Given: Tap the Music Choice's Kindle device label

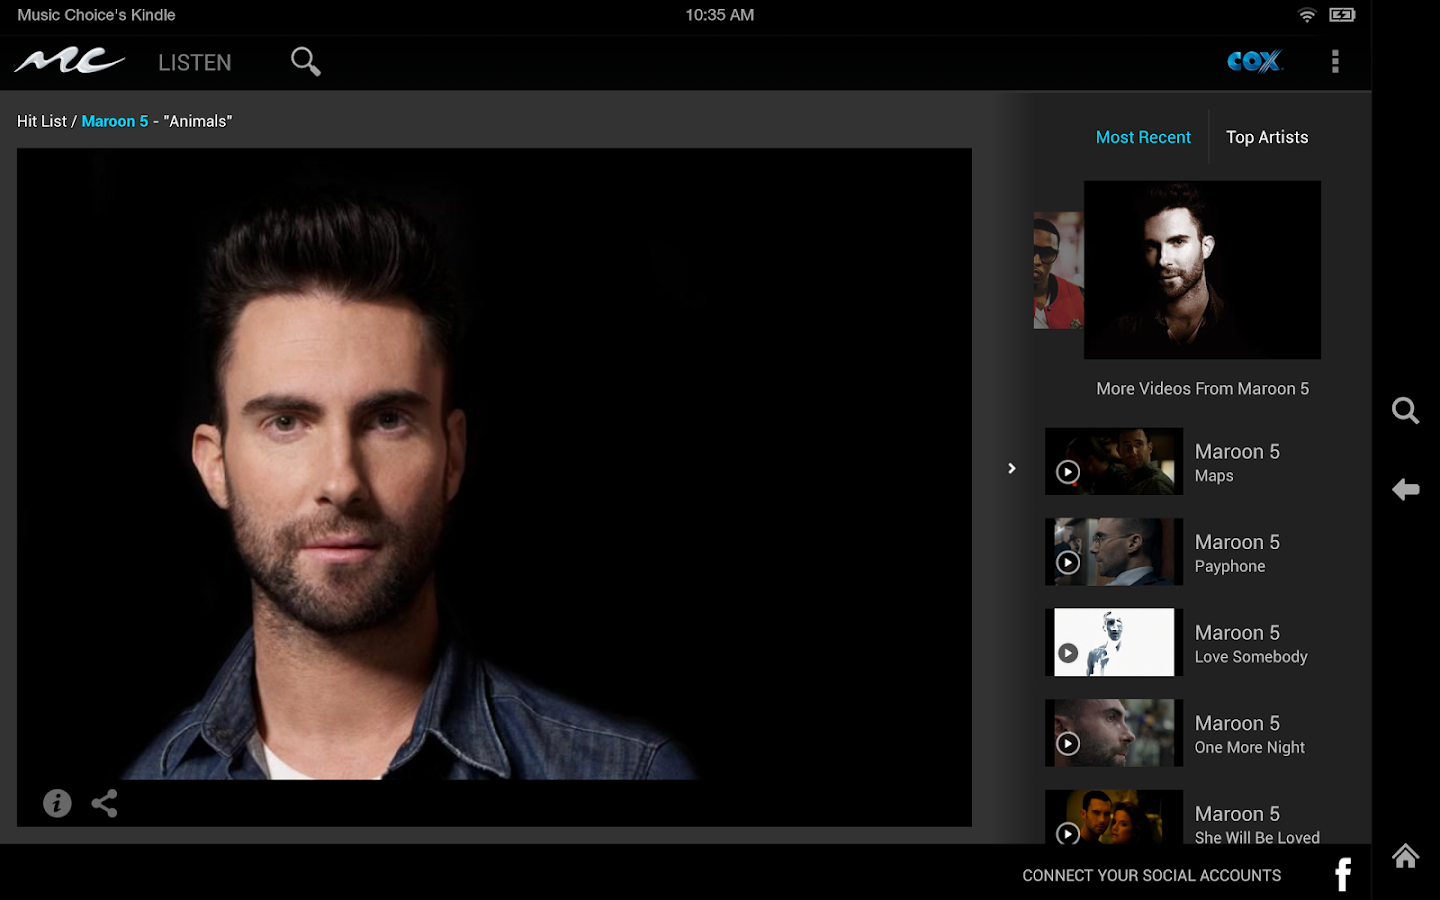Looking at the screenshot, I should [x=96, y=15].
